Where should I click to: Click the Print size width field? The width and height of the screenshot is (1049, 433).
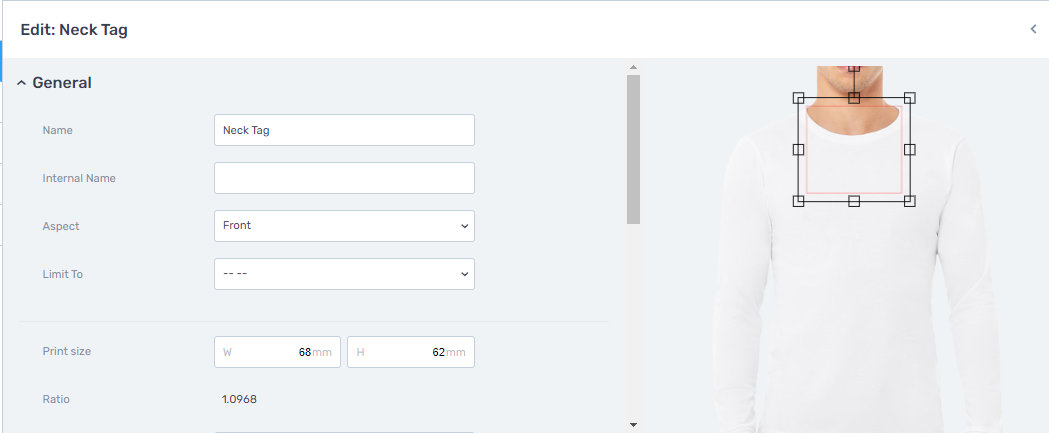(x=278, y=352)
